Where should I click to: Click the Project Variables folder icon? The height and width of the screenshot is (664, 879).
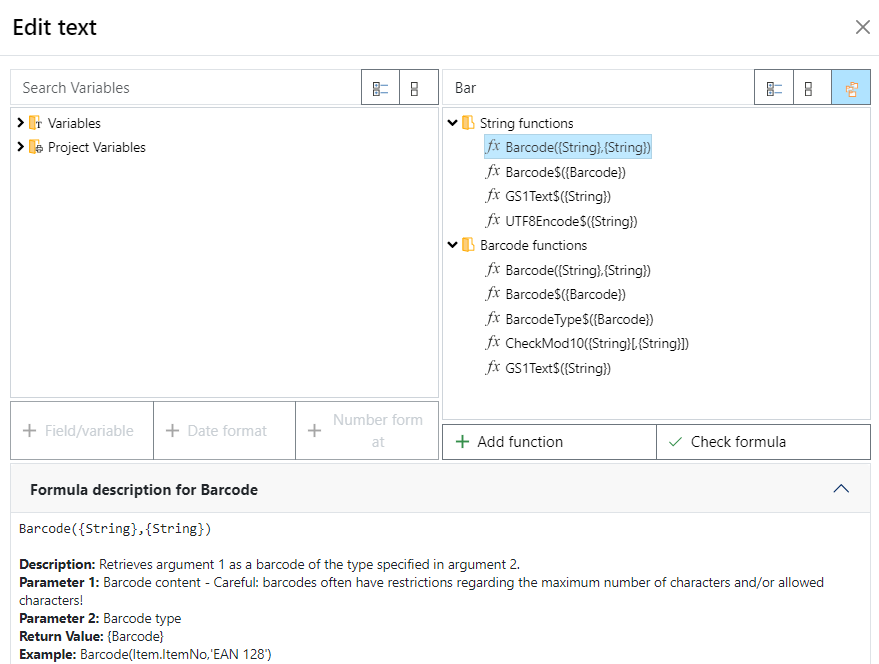coord(36,147)
